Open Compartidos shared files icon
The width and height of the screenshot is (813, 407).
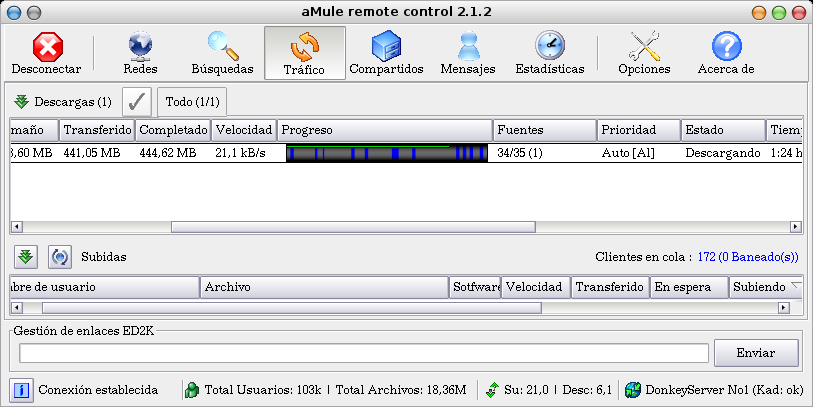pyautogui.click(x=386, y=47)
